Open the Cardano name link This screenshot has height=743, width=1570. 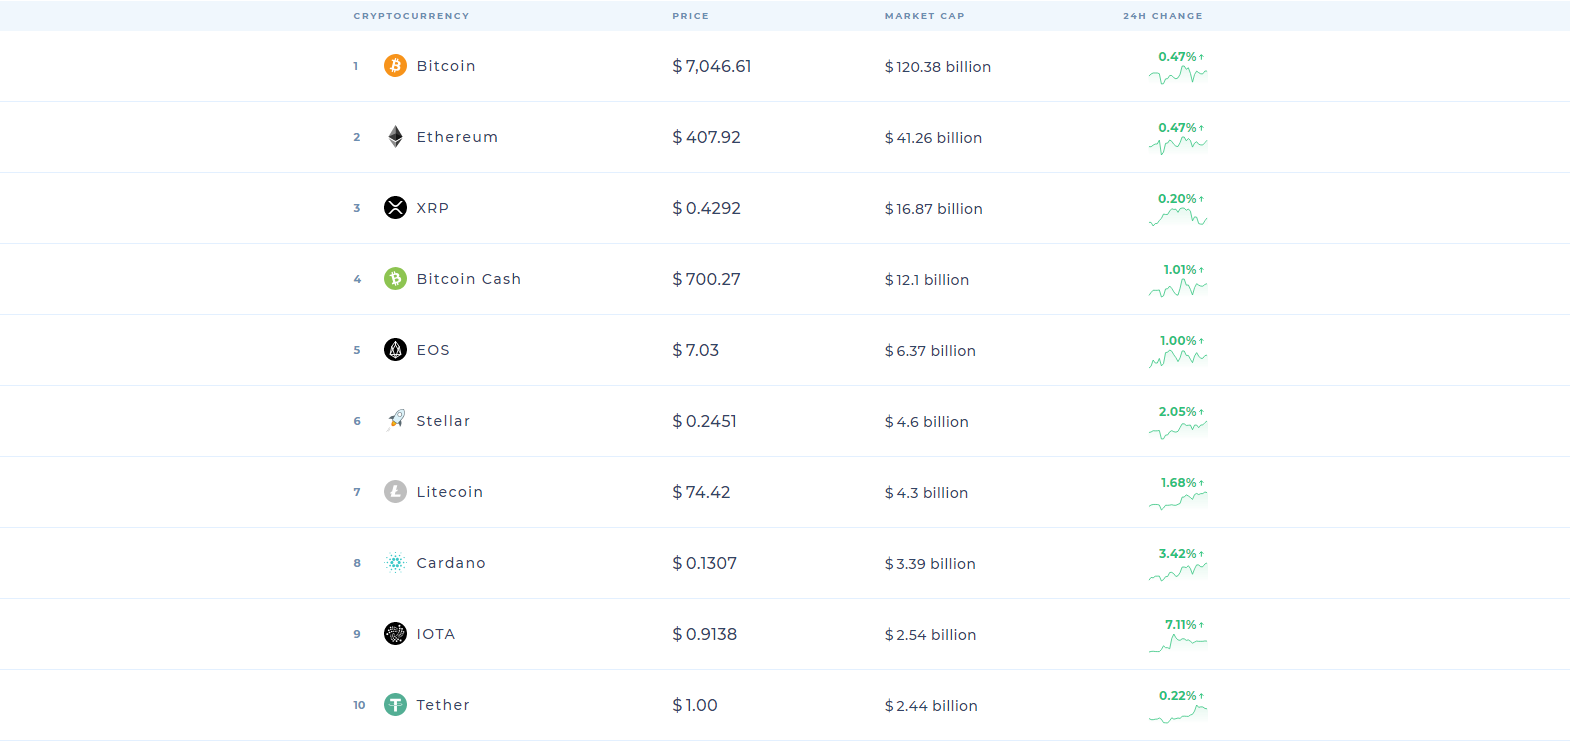[451, 563]
